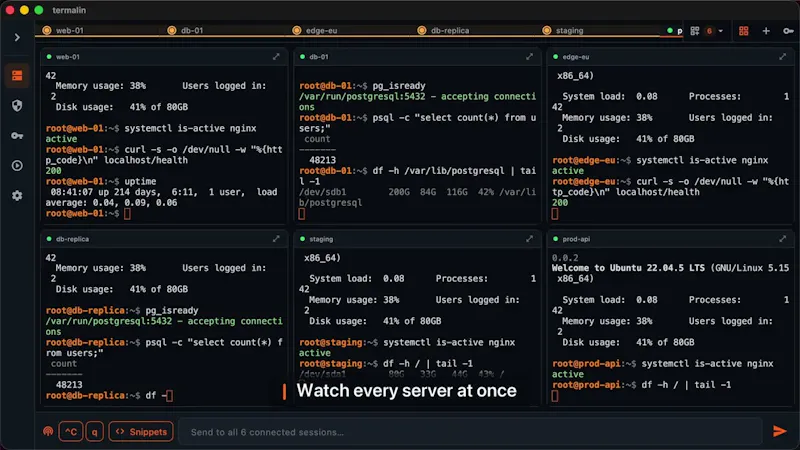
Task: Click the orange send arrow button
Action: pos(780,432)
